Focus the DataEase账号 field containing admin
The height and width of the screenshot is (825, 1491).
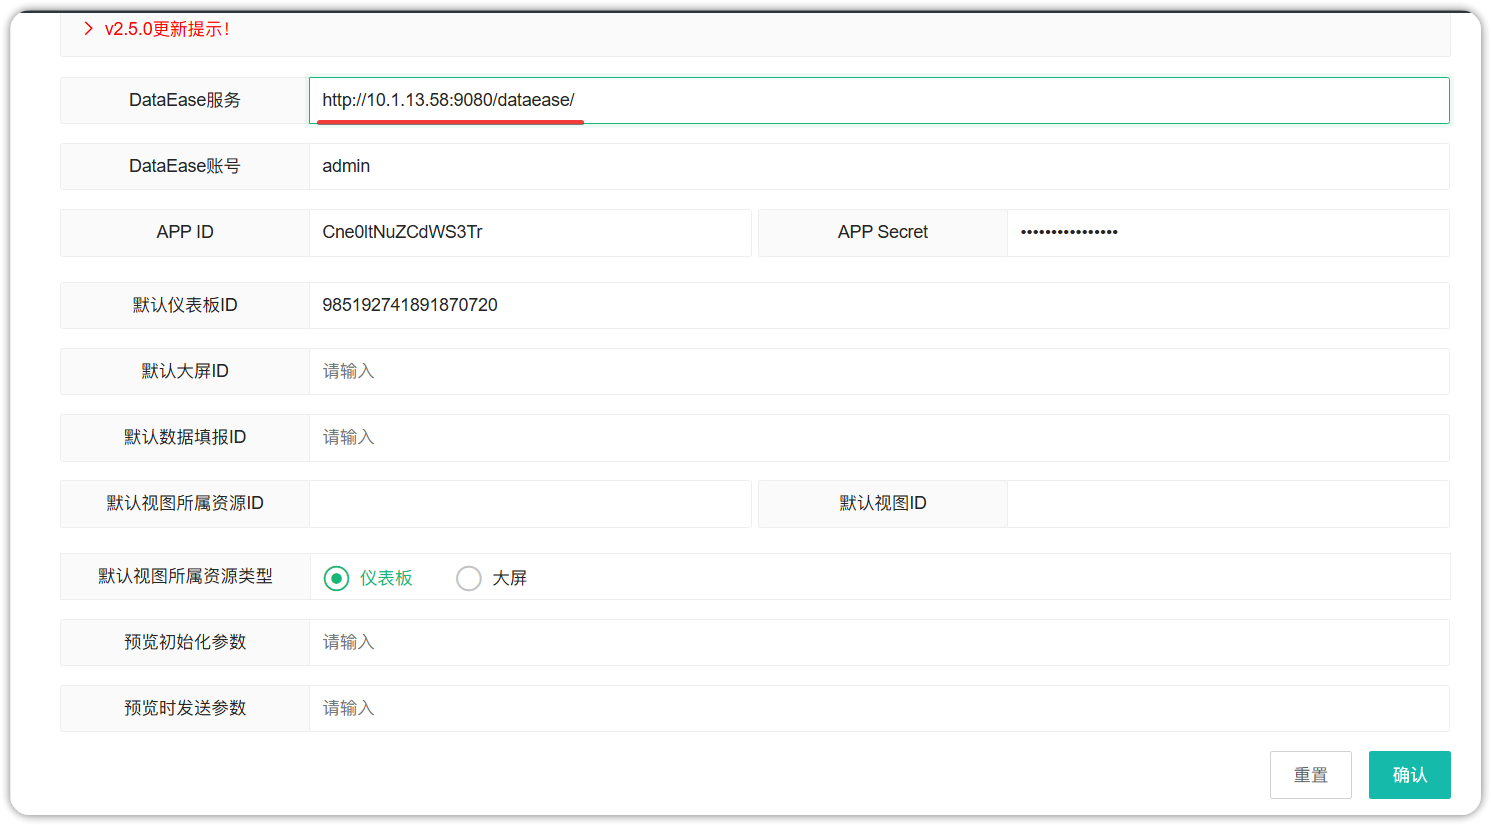pyautogui.click(x=878, y=166)
